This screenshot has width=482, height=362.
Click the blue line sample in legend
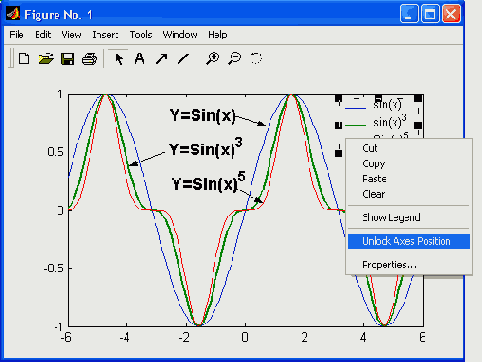pos(355,108)
